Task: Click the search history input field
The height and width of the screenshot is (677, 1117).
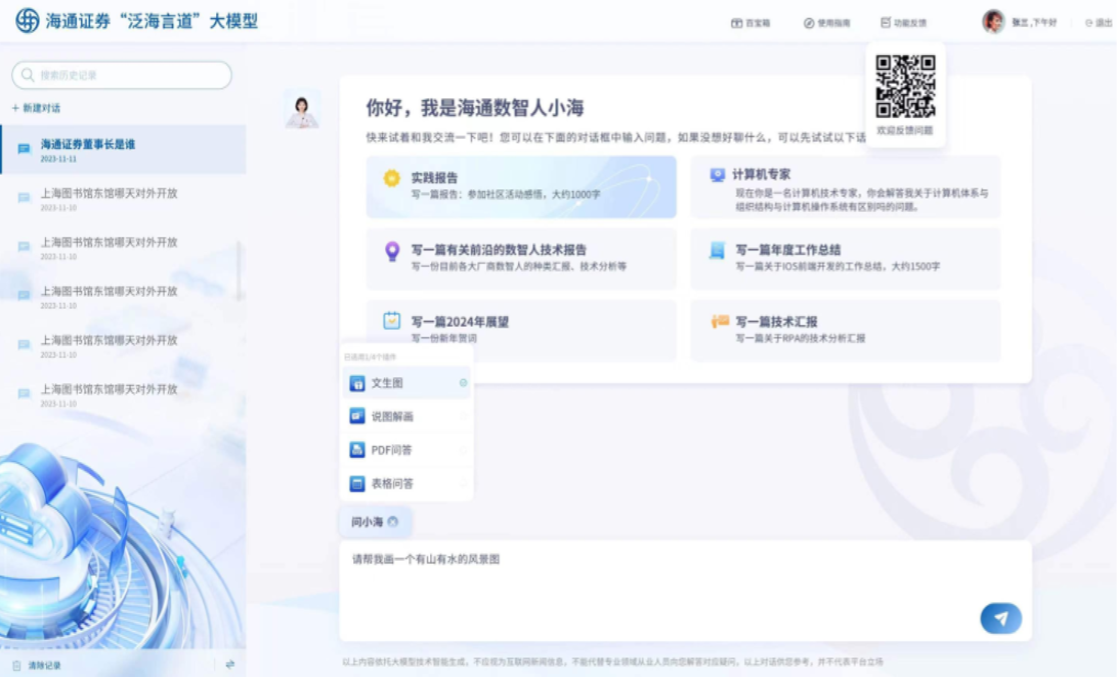Action: [x=122, y=75]
